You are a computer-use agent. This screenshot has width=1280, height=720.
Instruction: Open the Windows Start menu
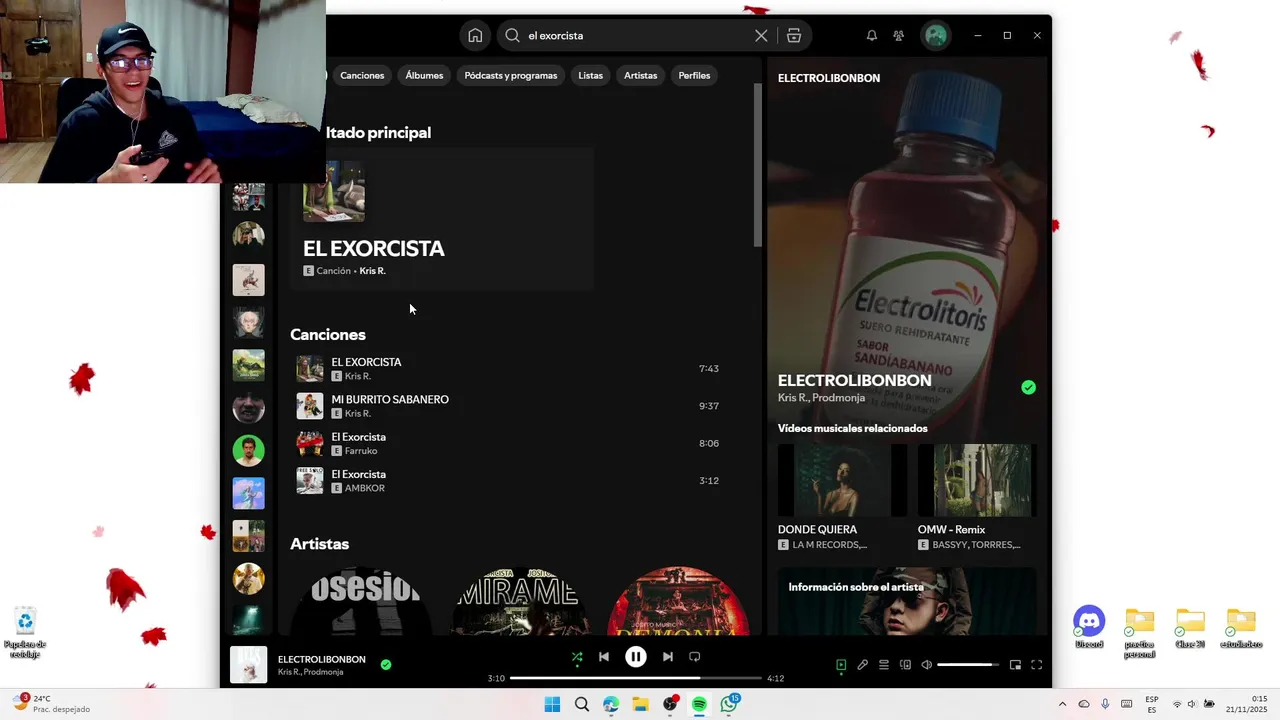tap(552, 705)
